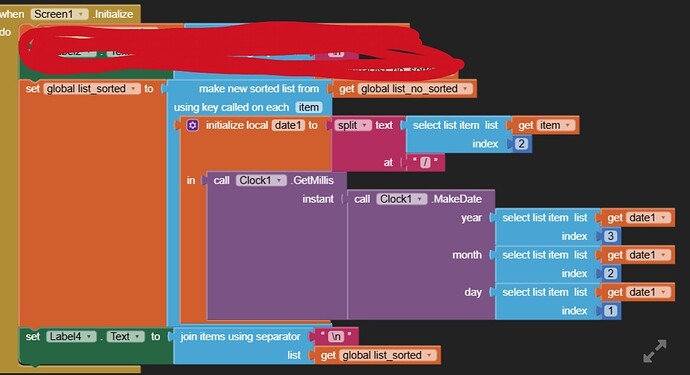690x375 pixels.
Task: Click the index number 2 under get item
Action: [x=521, y=144]
